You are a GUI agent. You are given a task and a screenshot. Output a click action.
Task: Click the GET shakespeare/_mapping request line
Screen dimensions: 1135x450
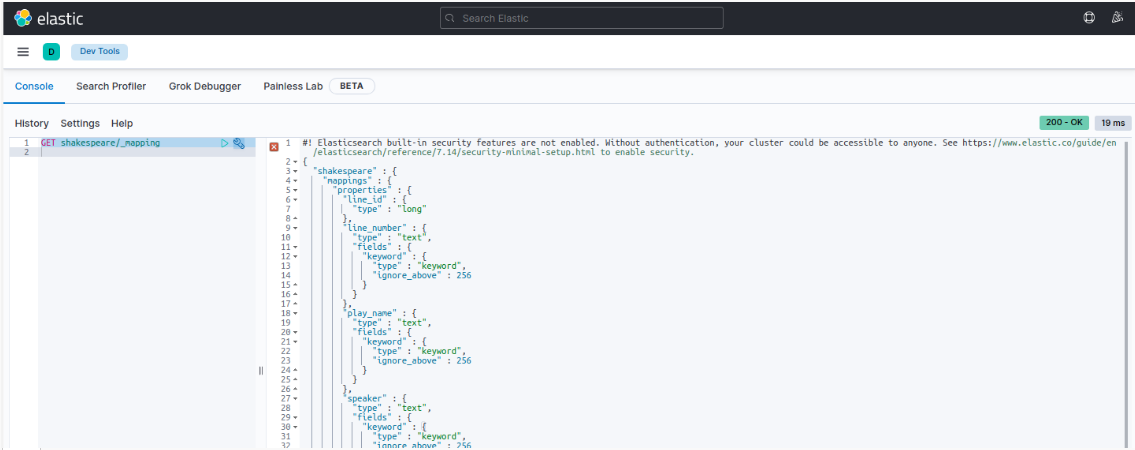click(100, 143)
